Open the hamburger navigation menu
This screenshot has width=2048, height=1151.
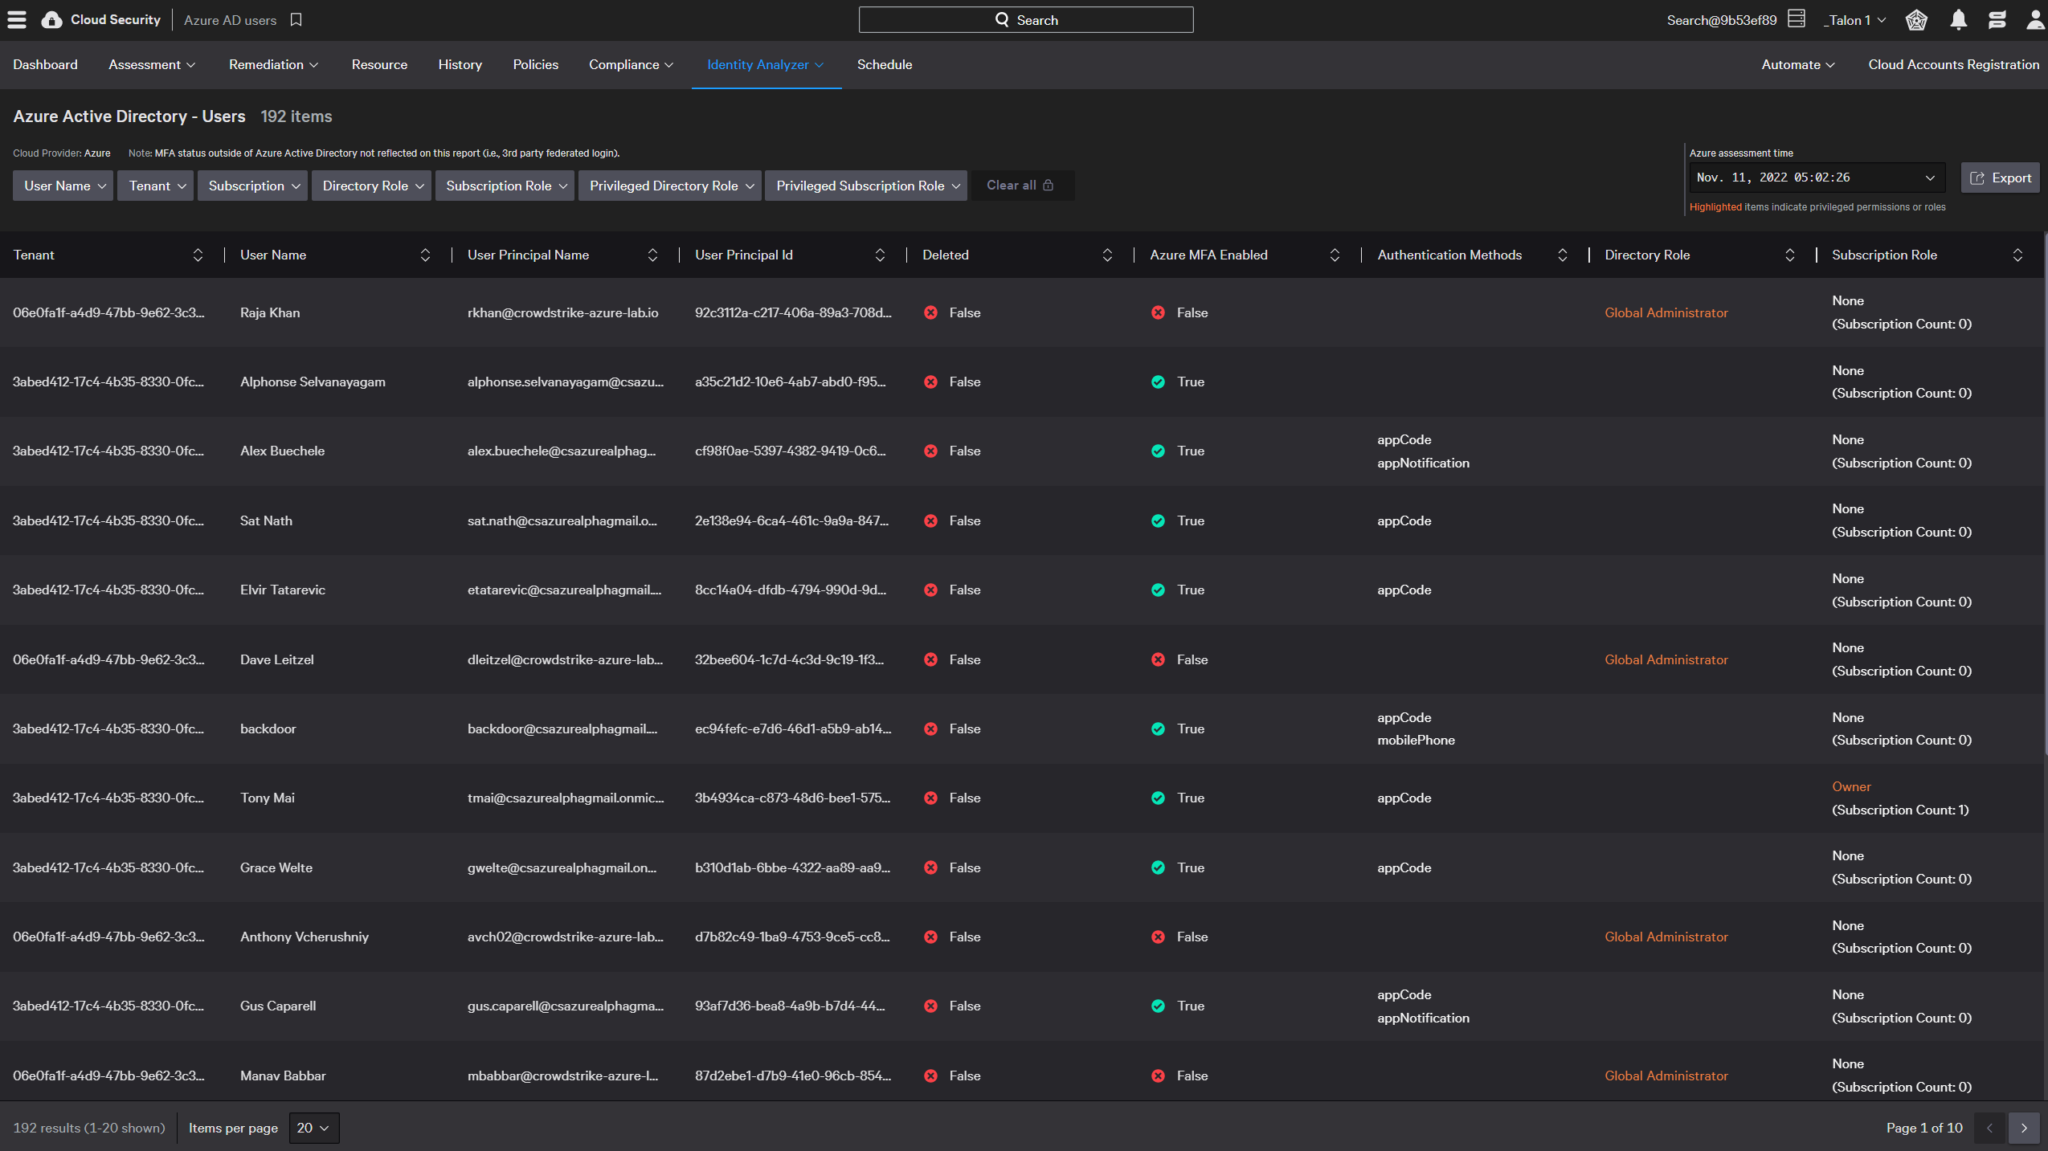point(16,19)
